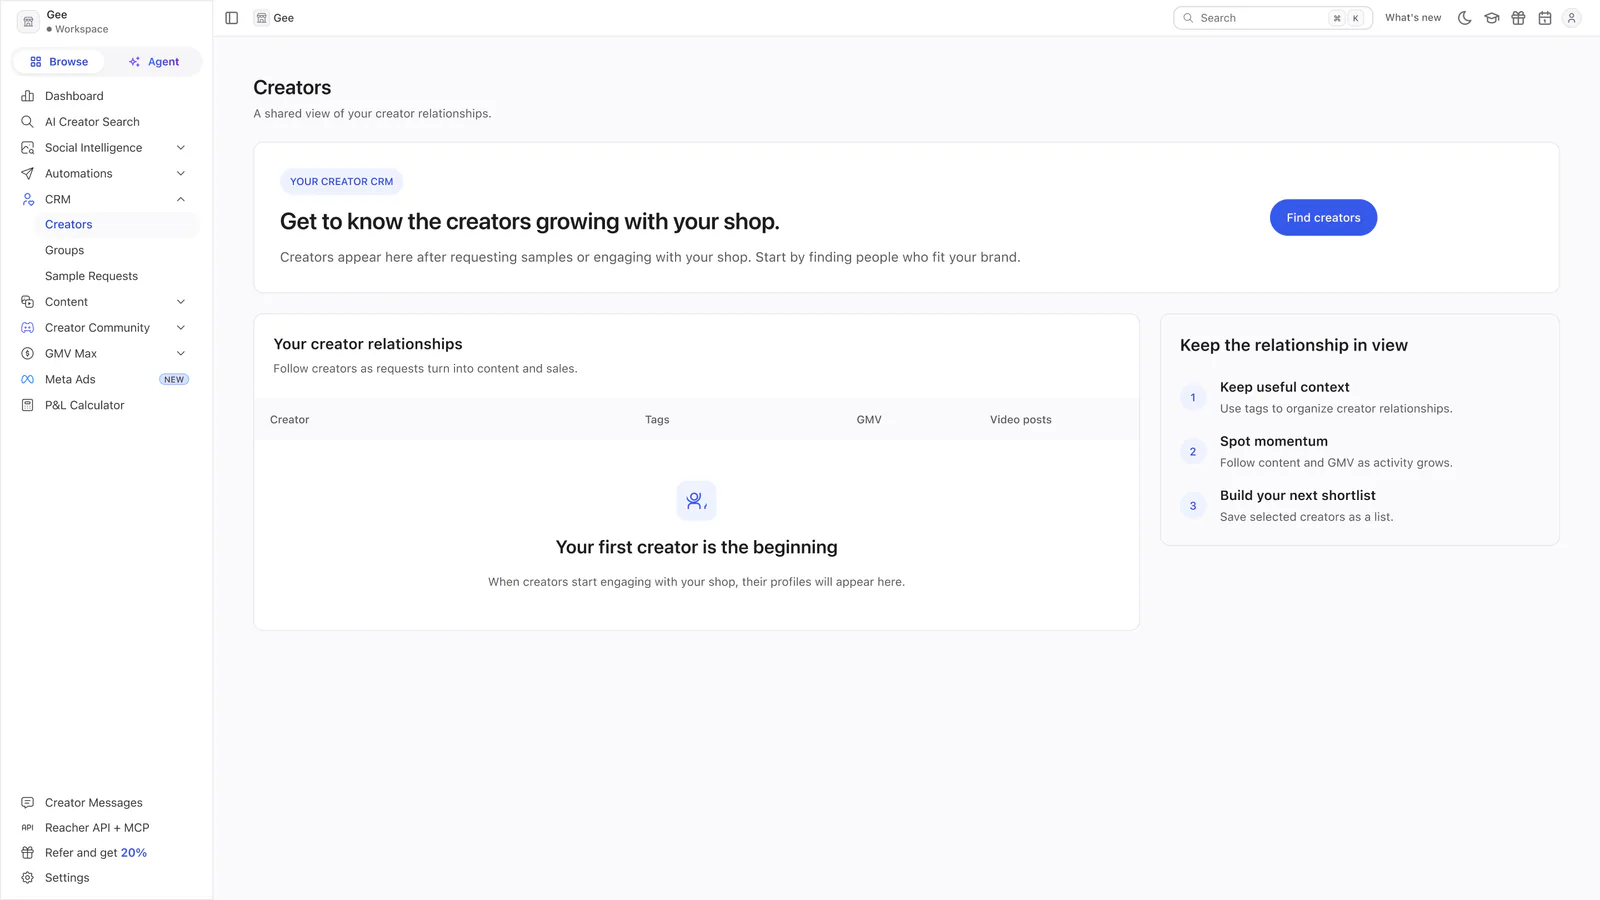
Task: Click the Gee breadcrumb shop icon
Action: 261,18
